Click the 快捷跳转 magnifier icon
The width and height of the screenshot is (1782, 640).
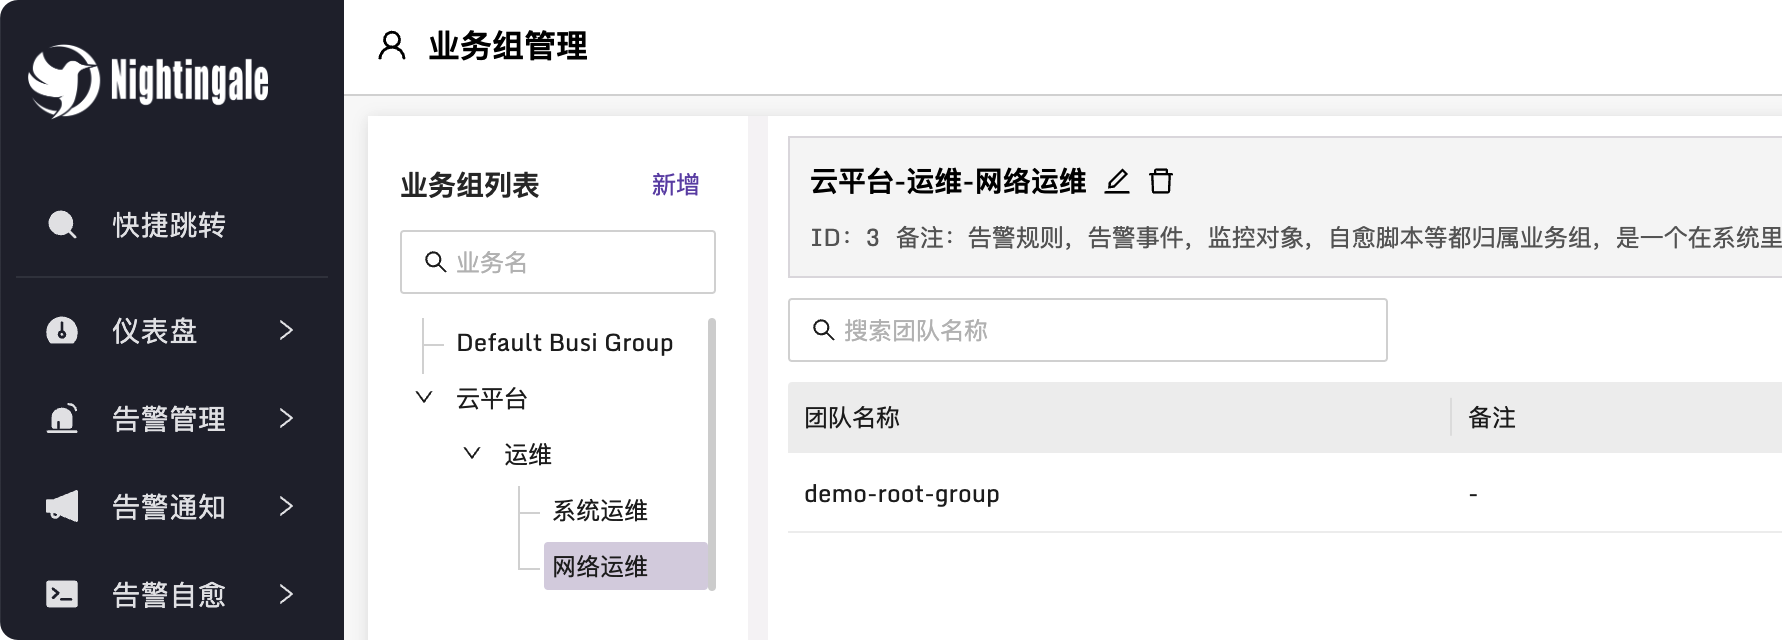(x=62, y=225)
